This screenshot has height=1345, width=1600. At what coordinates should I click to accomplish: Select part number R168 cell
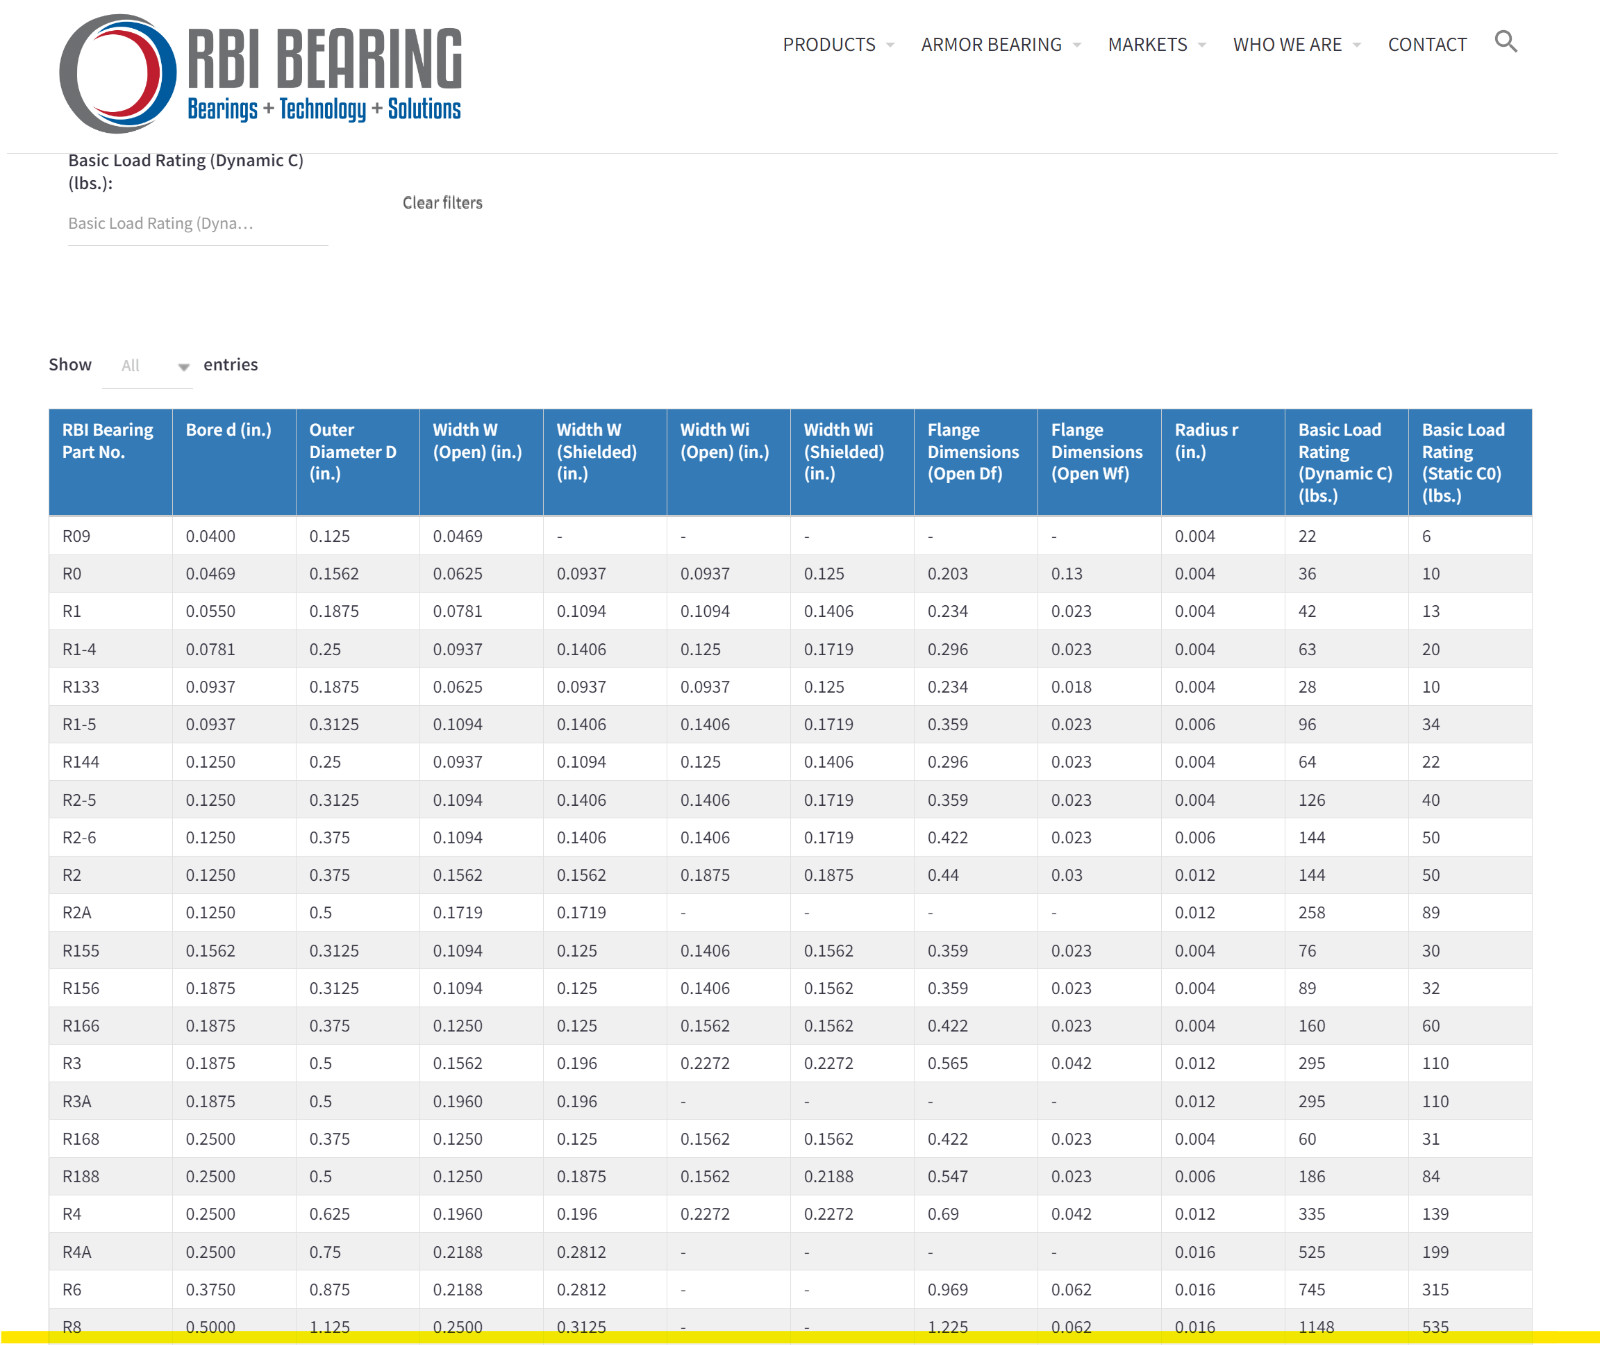tap(110, 1139)
